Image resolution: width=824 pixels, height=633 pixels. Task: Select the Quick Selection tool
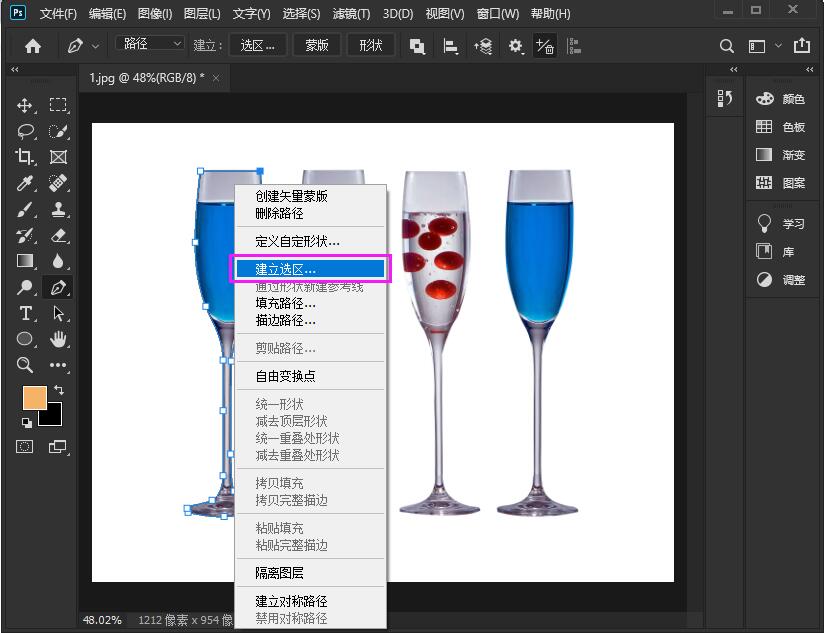[x=58, y=131]
